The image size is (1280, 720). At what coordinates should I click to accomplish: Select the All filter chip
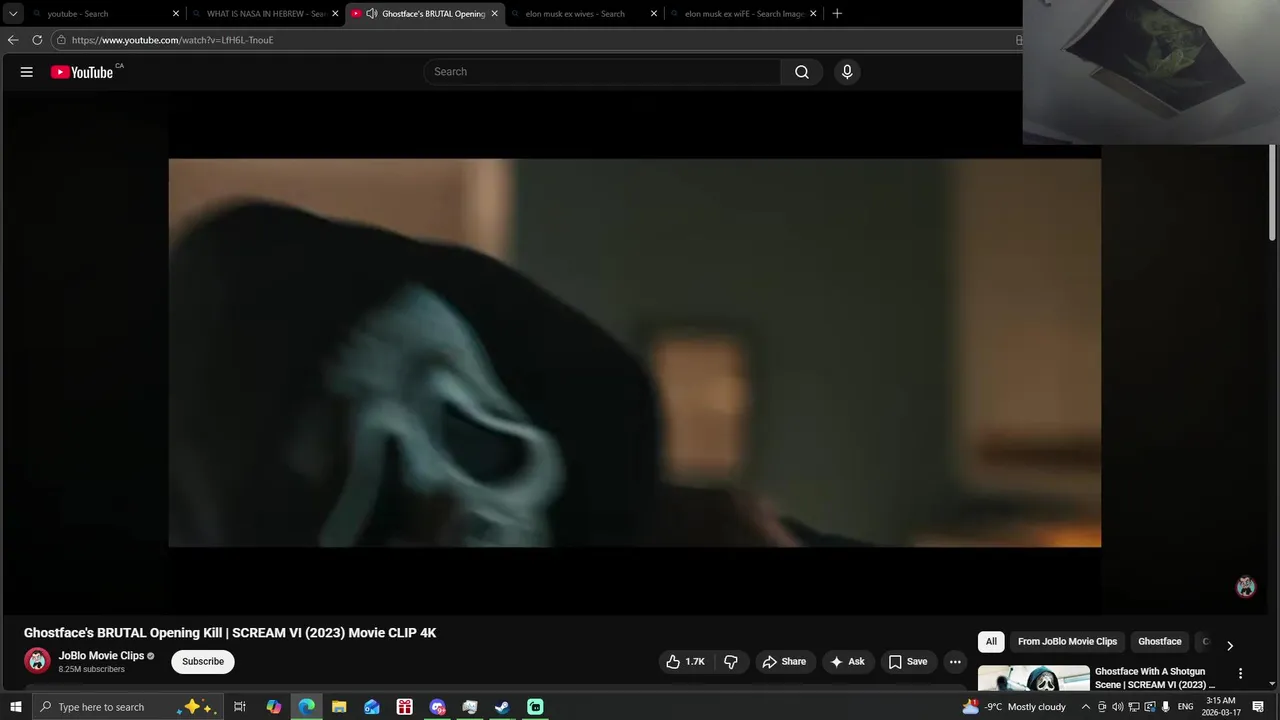tap(991, 642)
